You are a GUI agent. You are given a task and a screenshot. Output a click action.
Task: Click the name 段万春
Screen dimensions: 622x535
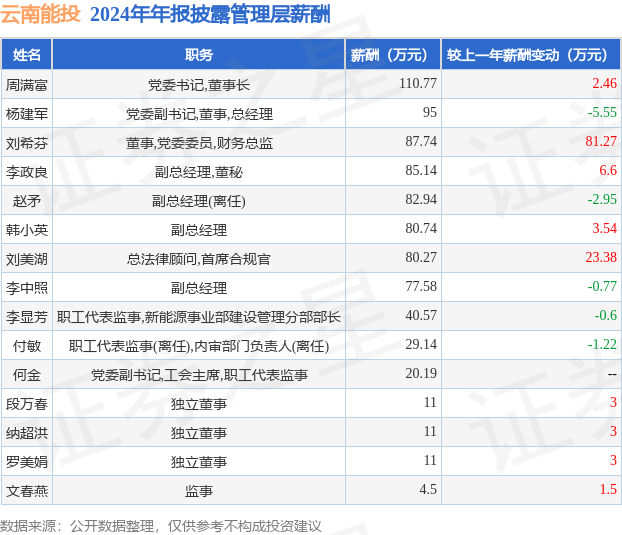point(27,403)
